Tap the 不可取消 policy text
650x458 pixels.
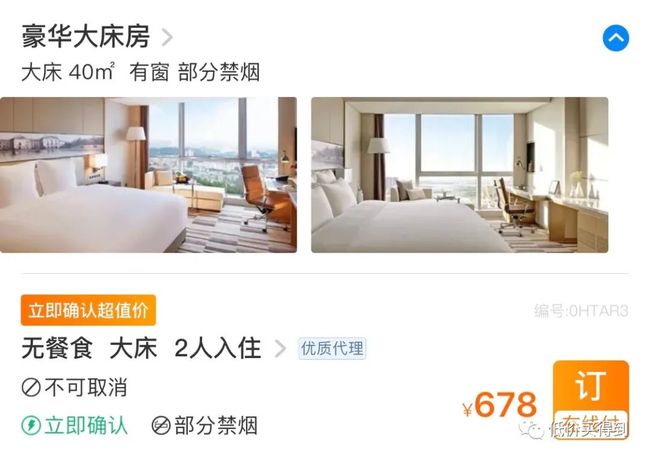click(86, 388)
